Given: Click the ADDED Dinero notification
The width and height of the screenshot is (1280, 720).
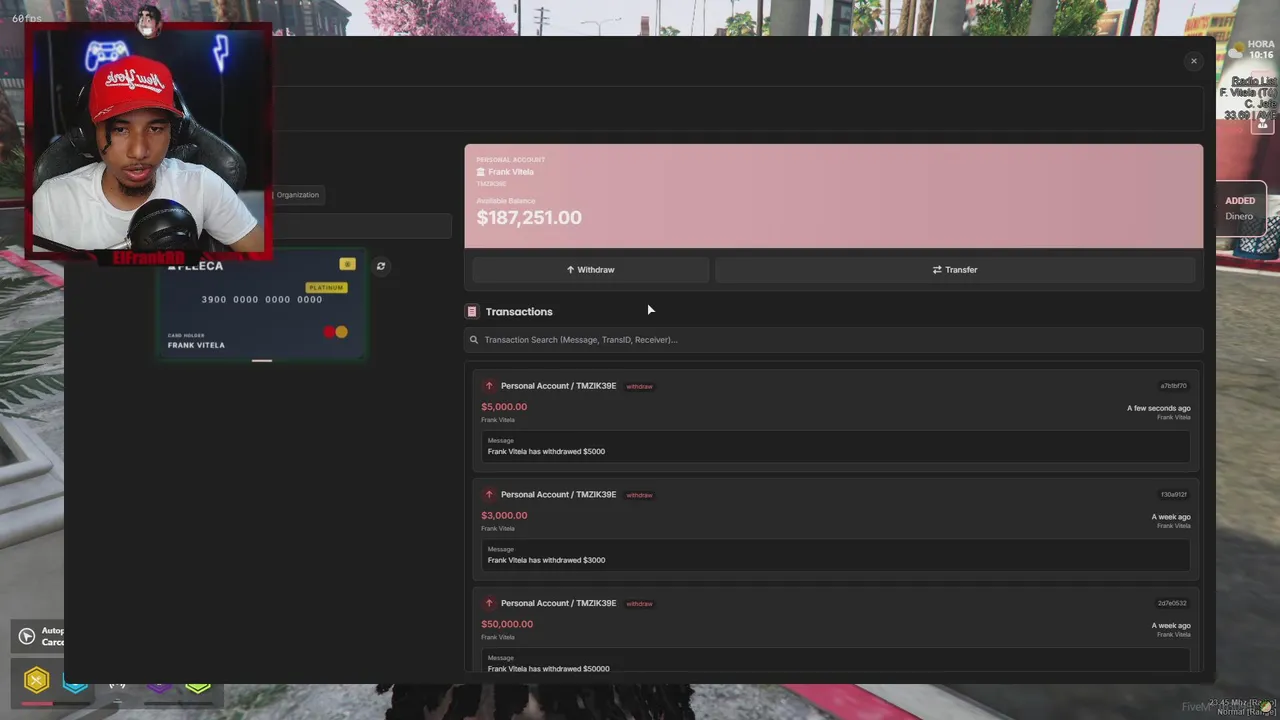Looking at the screenshot, I should coord(1240,208).
